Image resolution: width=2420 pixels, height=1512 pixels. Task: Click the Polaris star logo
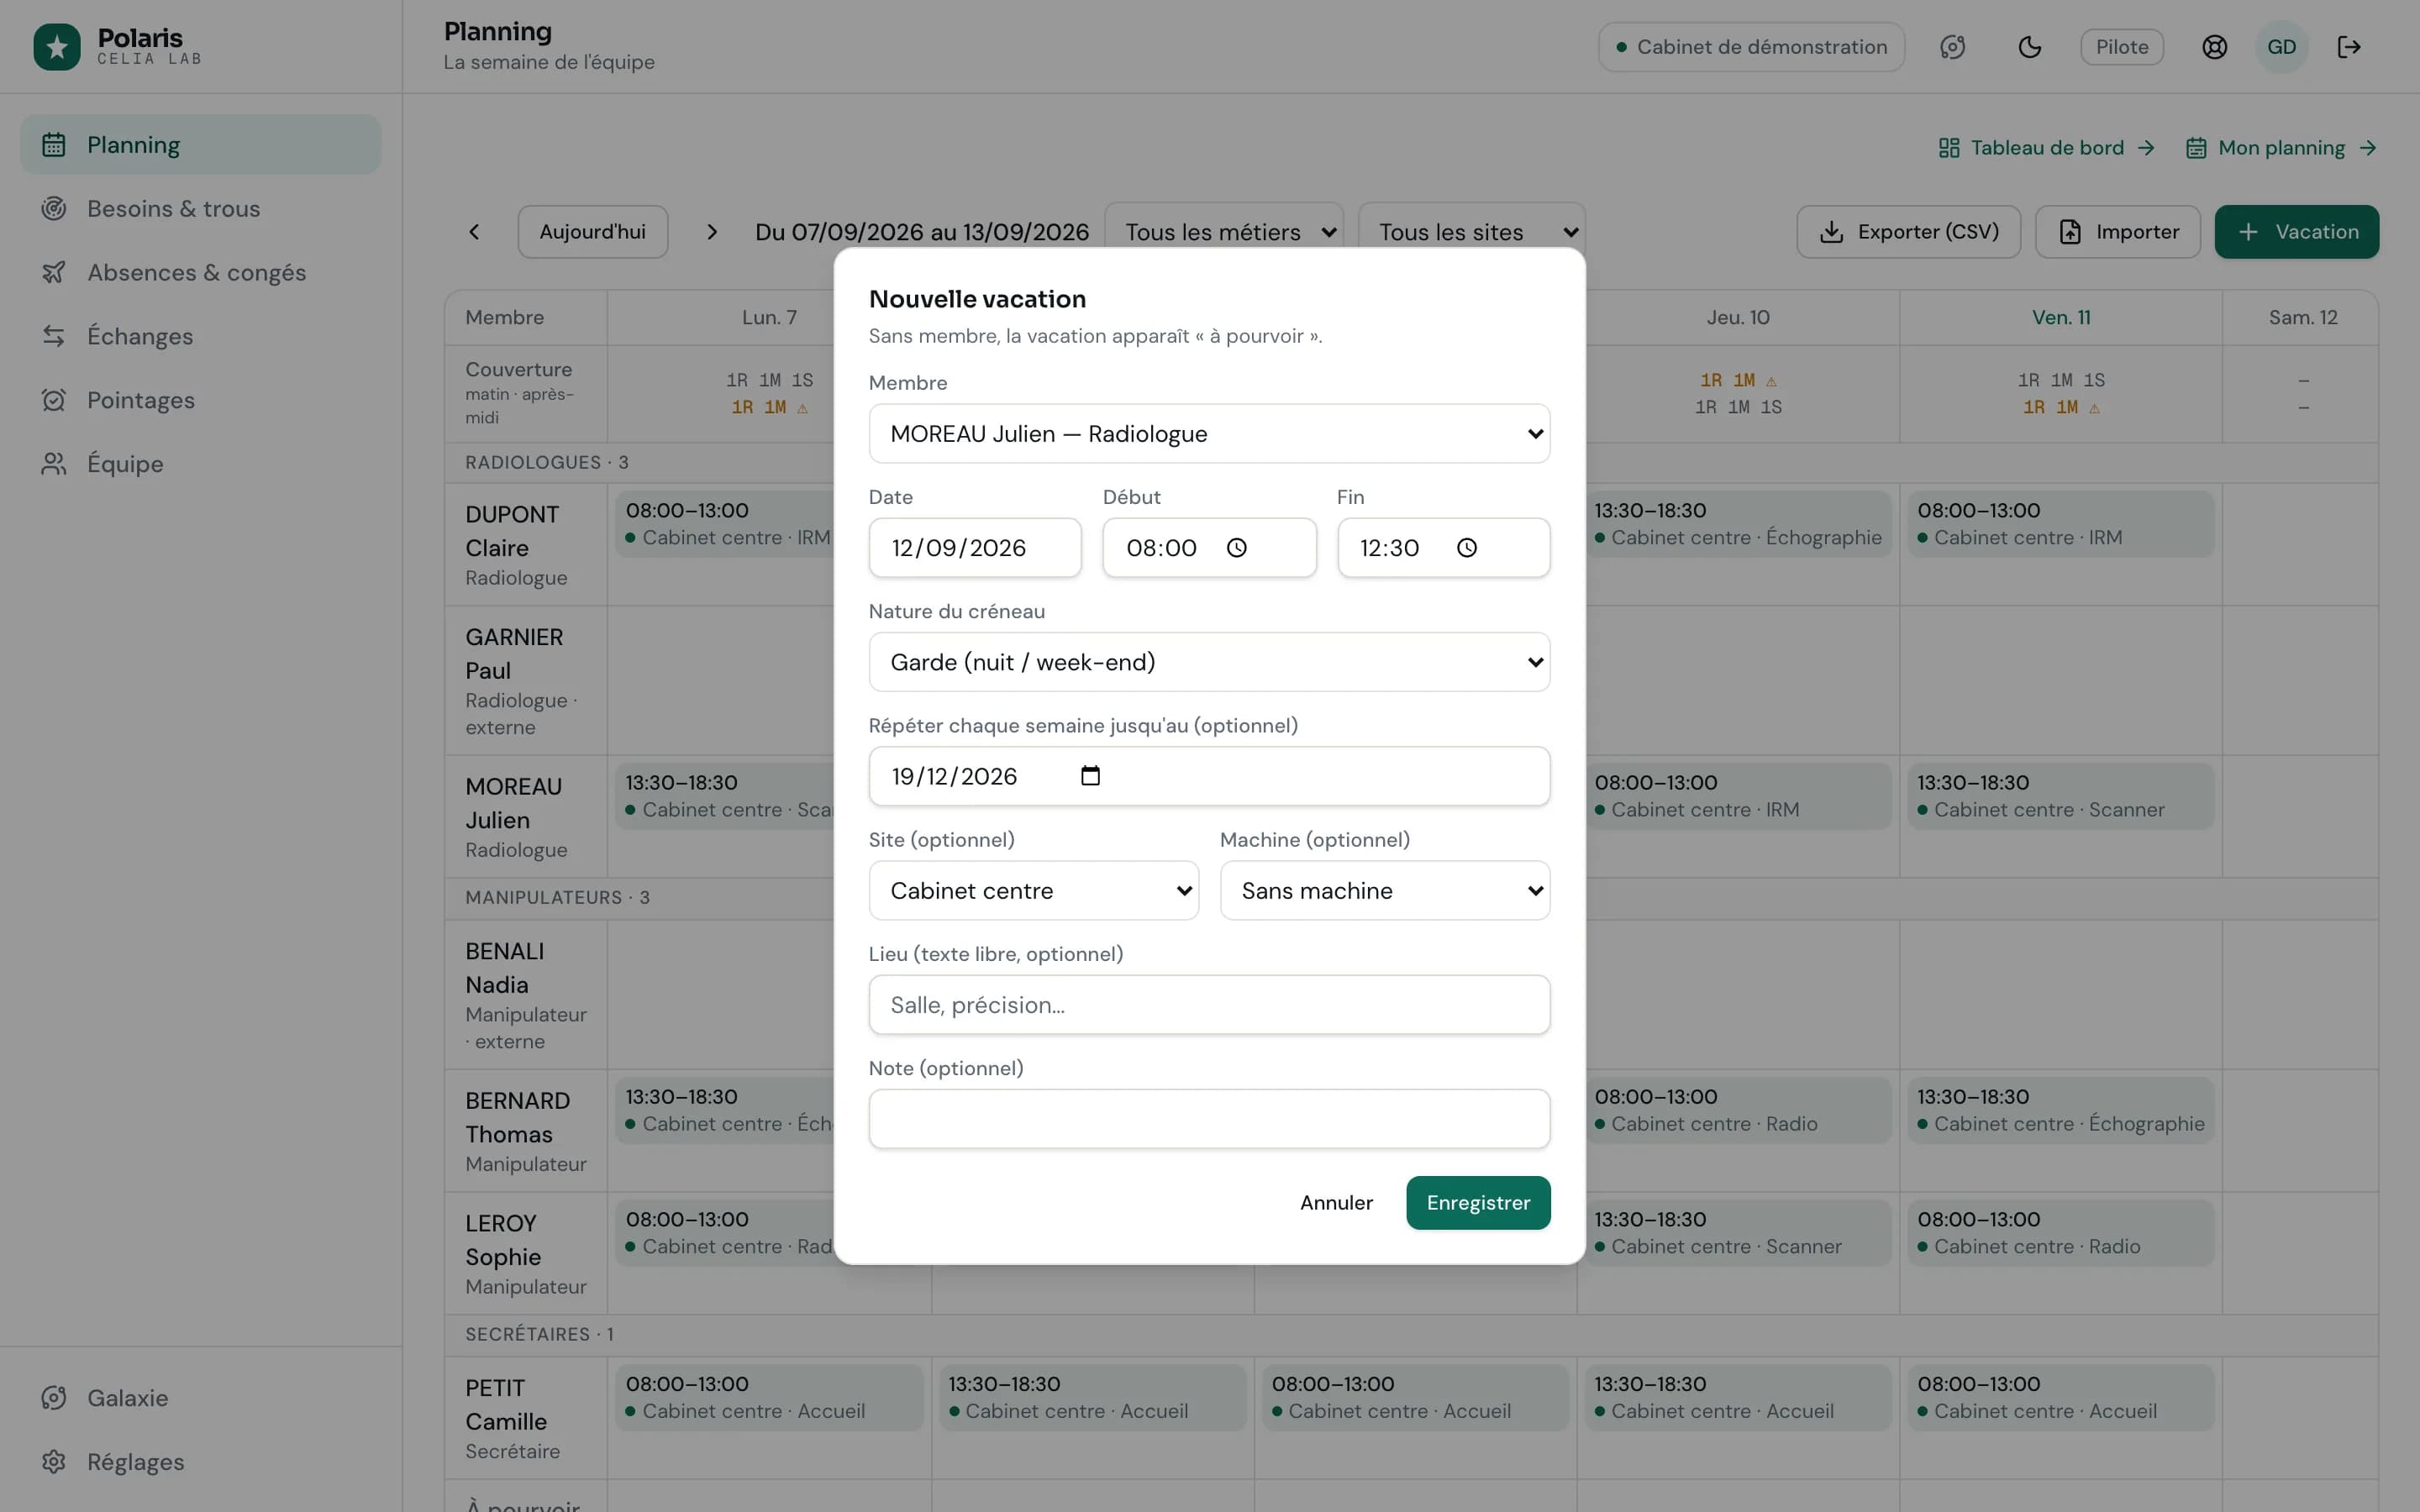point(57,47)
